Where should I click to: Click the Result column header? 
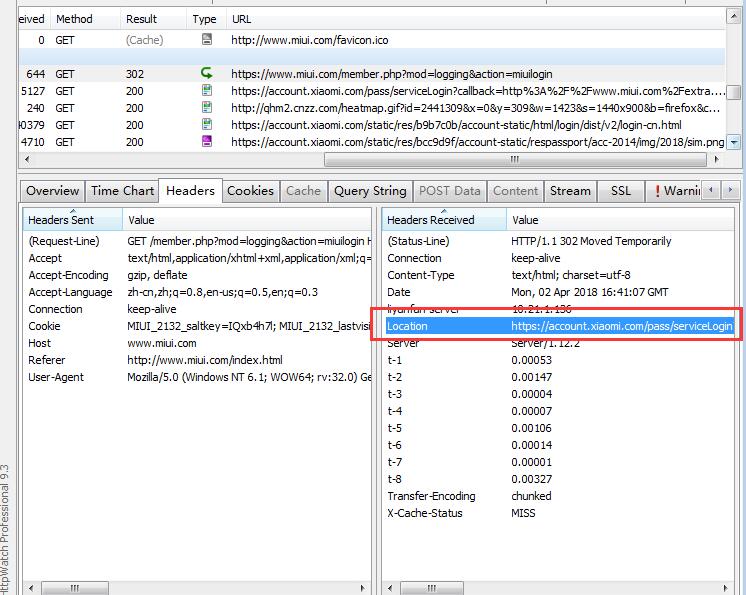141,19
